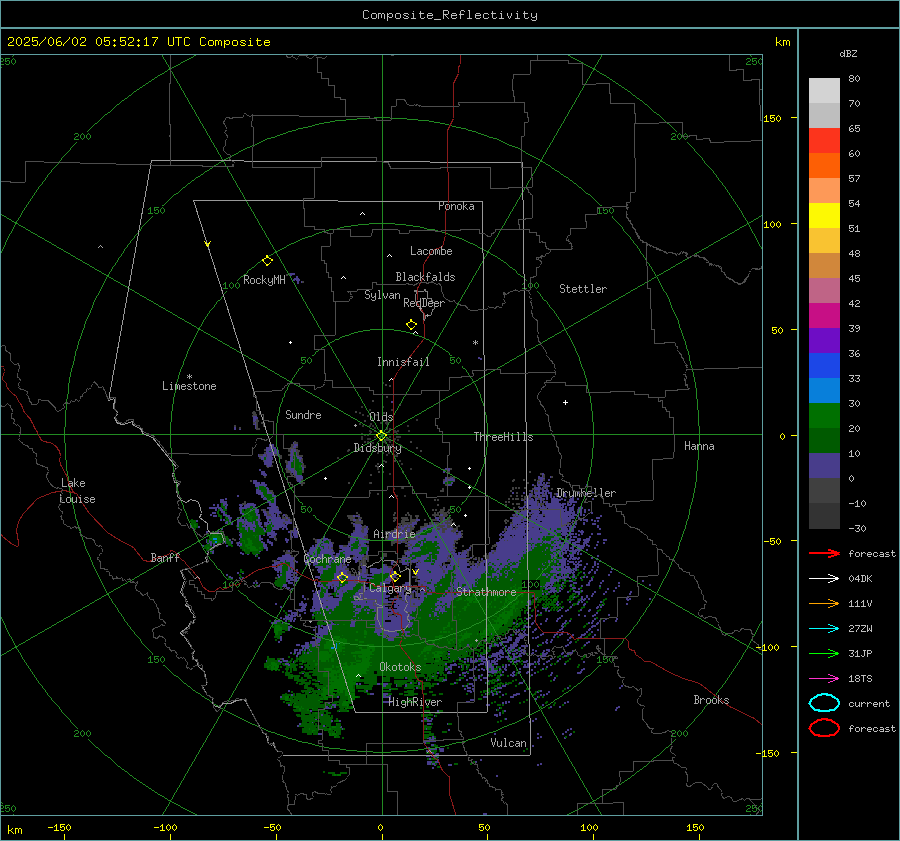
Task: Click the current legend label
Action: point(869,703)
